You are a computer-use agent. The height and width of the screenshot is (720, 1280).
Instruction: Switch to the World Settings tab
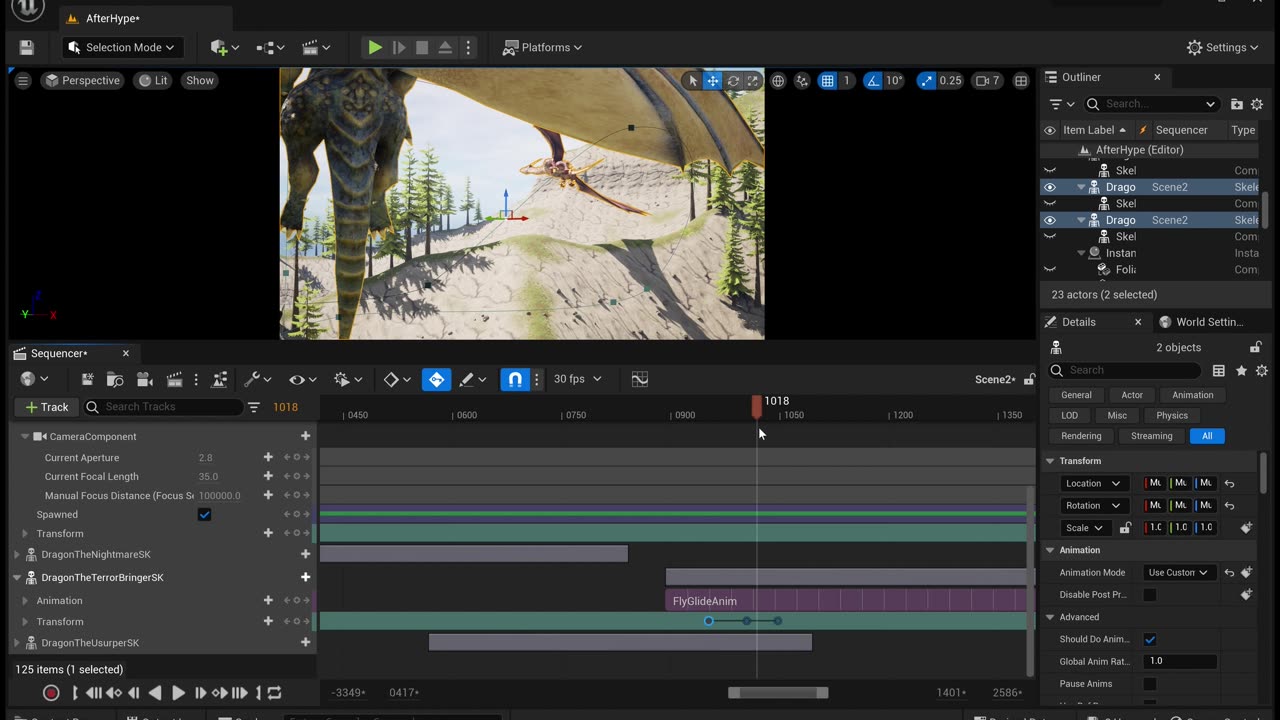click(x=1201, y=322)
